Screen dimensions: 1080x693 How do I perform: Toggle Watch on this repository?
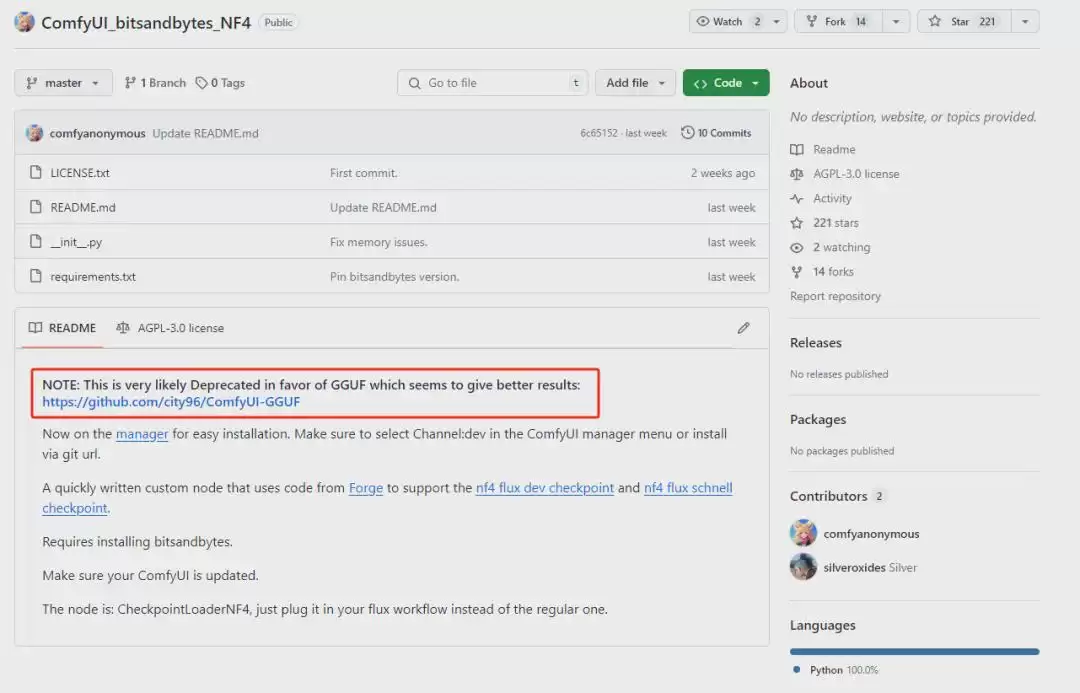729,21
